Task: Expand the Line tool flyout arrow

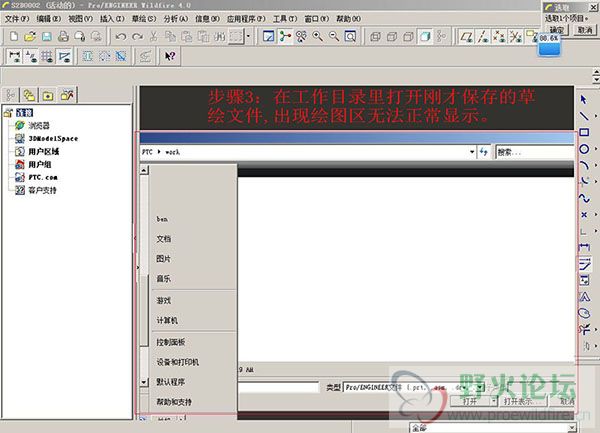Action: [x=595, y=116]
